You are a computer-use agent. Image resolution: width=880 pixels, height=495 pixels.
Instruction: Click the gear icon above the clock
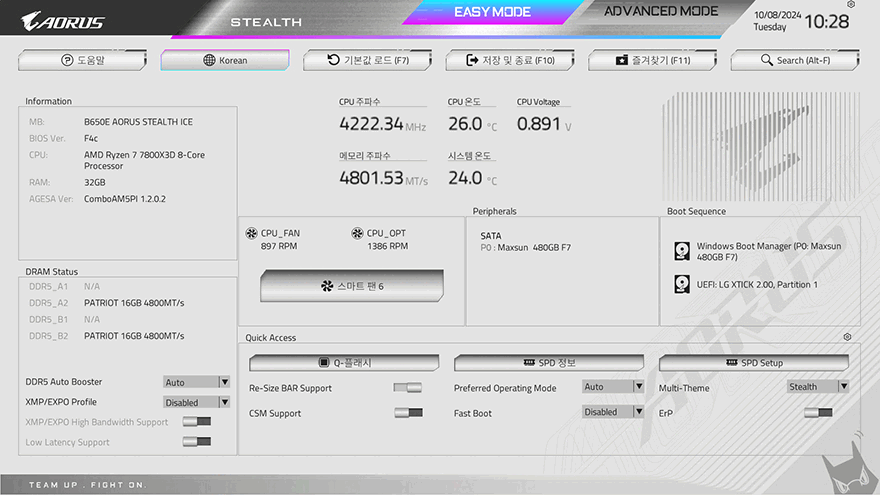click(851, 4)
